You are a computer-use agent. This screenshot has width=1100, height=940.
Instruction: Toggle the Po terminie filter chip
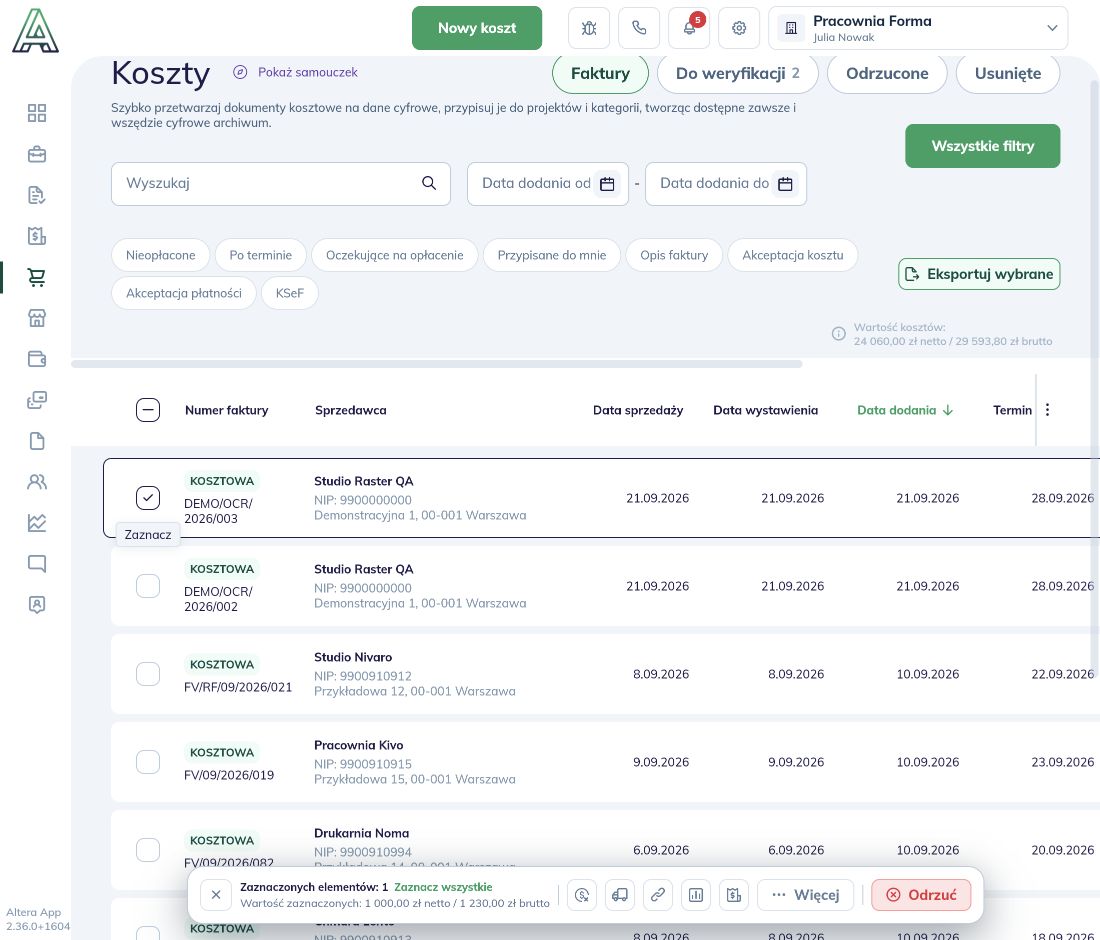(x=260, y=255)
